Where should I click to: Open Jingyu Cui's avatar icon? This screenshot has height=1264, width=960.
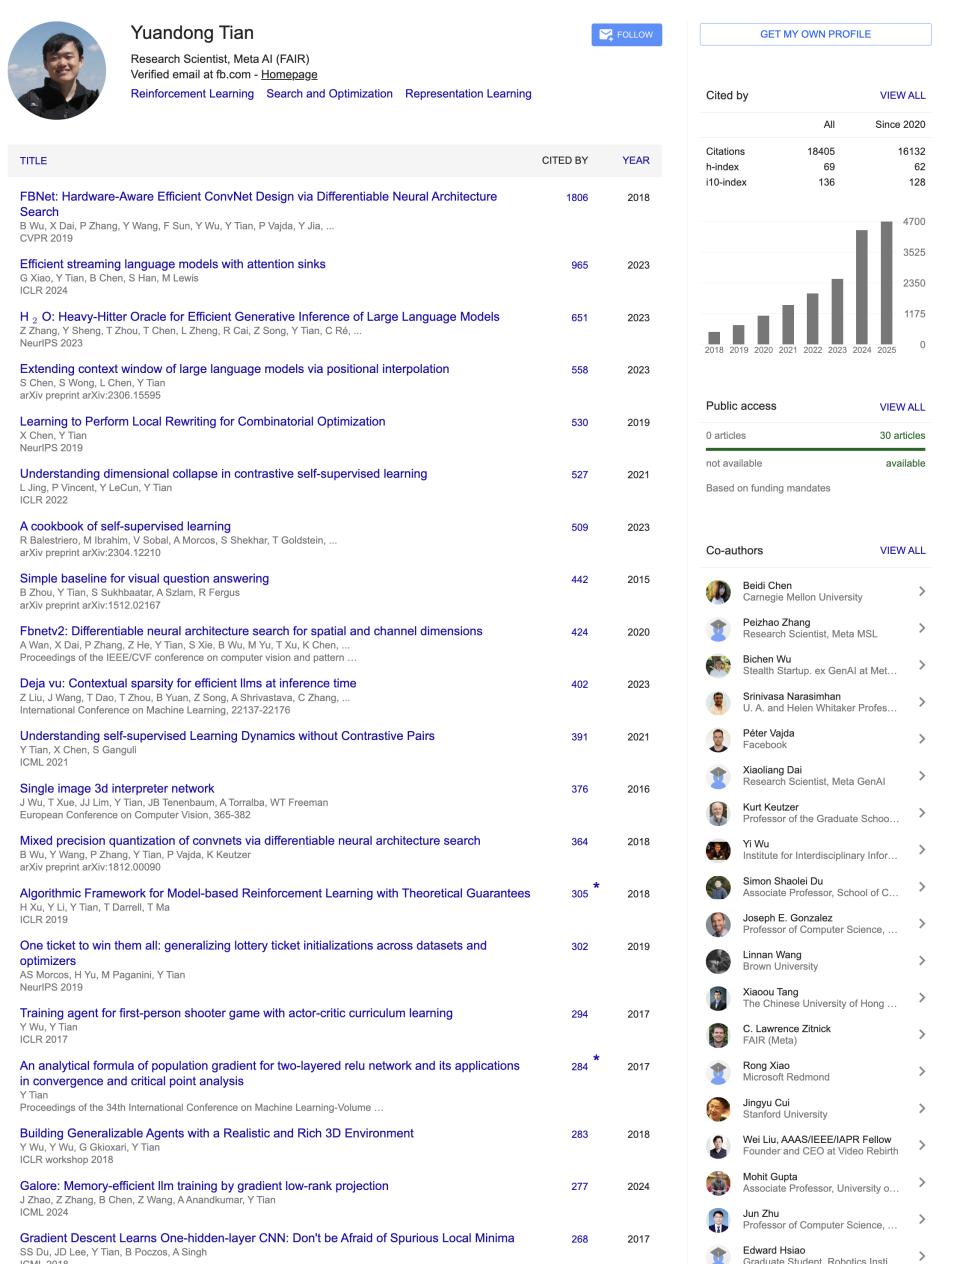click(718, 1110)
